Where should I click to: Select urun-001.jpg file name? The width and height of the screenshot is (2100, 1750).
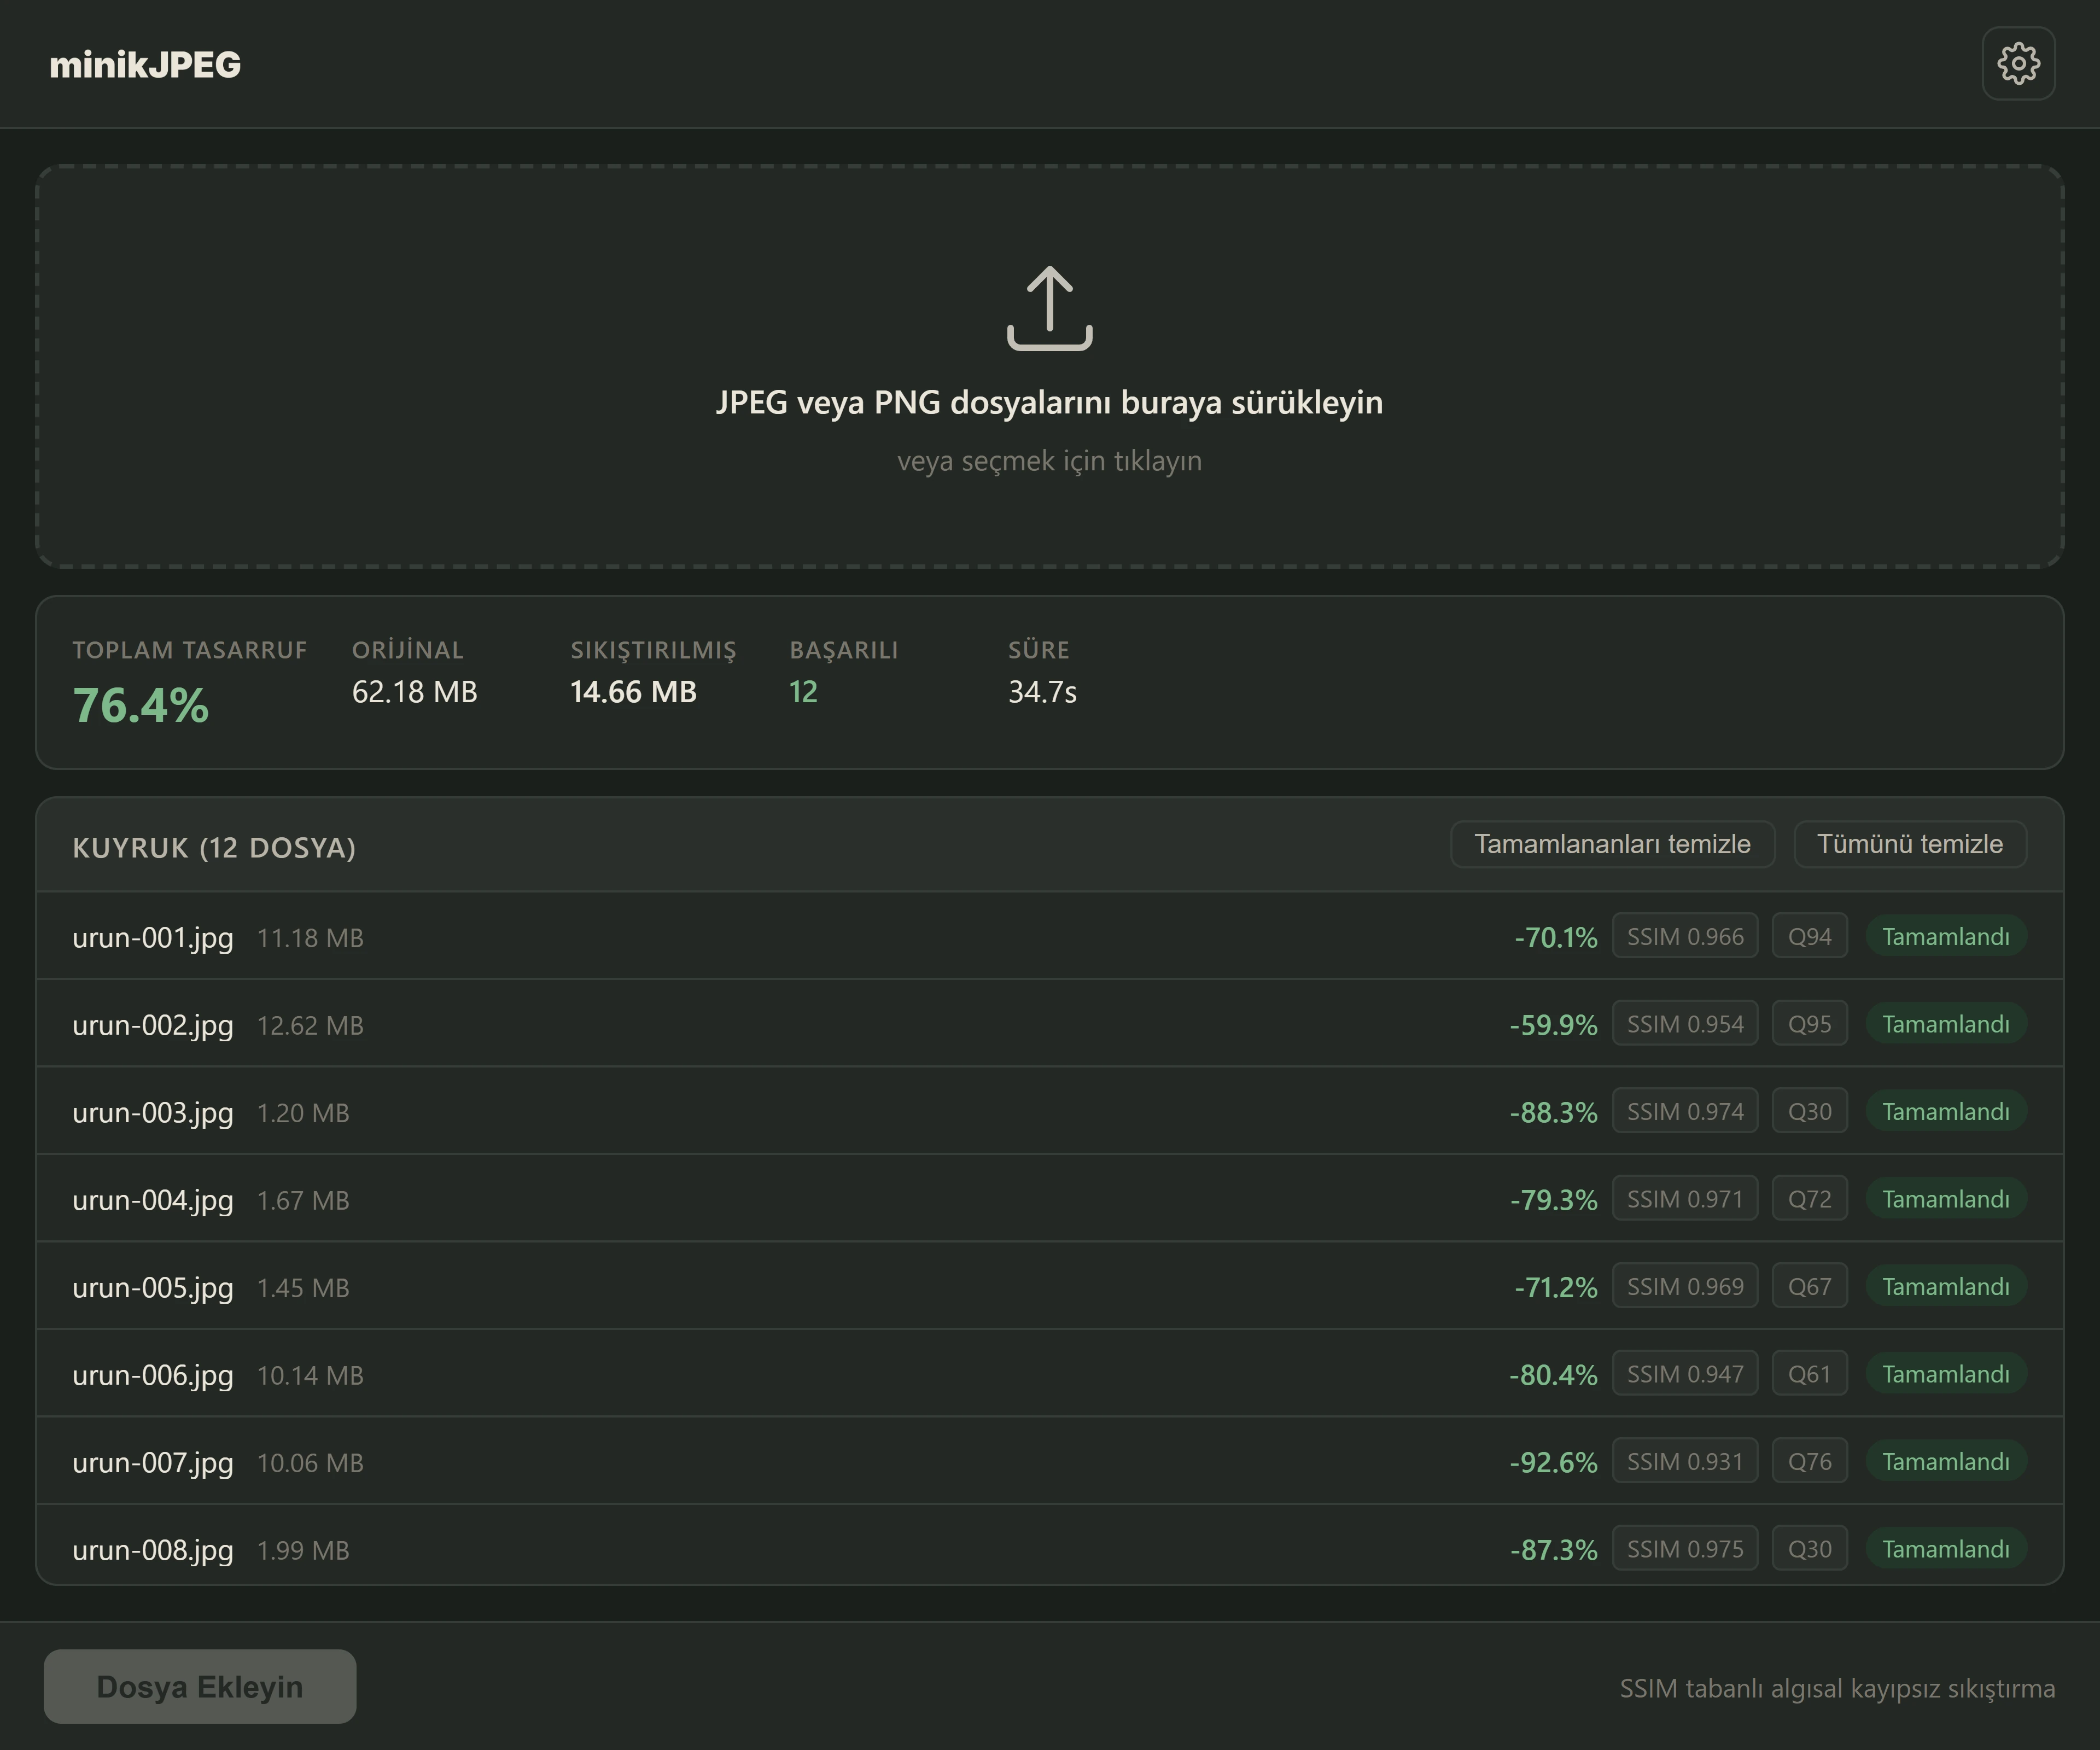pos(152,937)
